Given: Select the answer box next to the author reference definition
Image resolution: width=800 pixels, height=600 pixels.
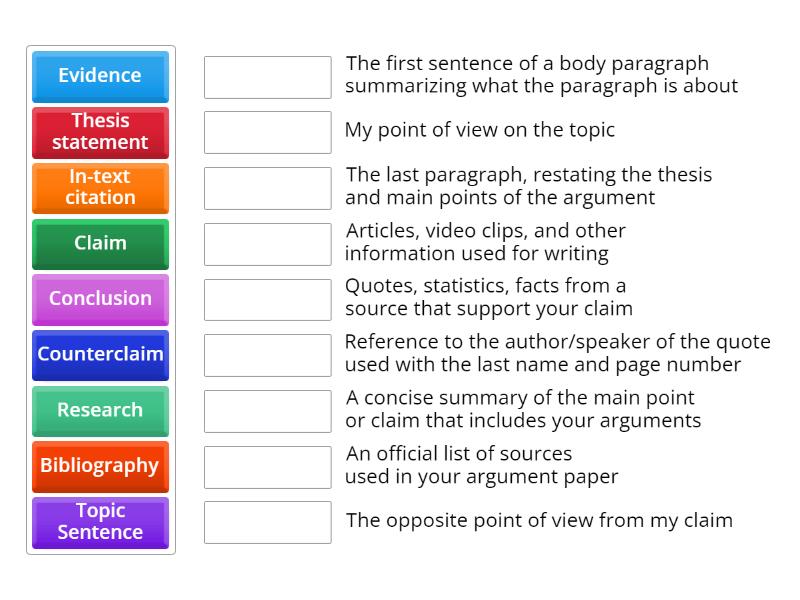Looking at the screenshot, I should click(266, 355).
